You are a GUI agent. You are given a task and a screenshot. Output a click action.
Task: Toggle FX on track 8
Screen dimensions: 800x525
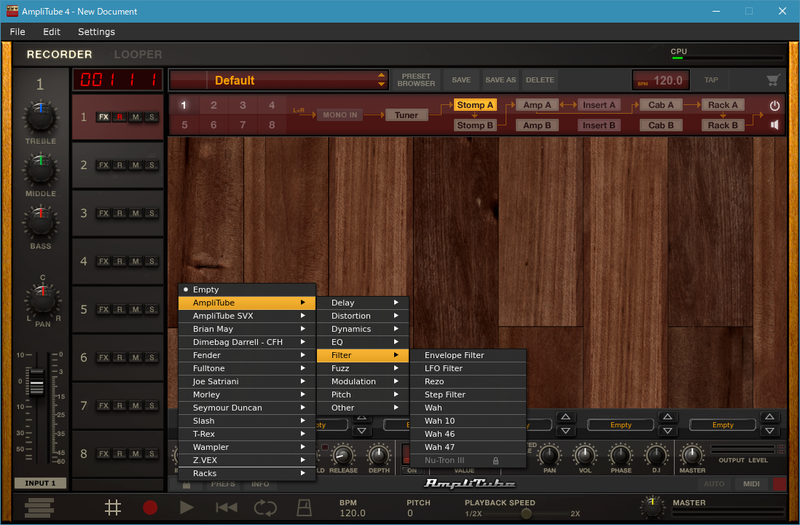click(x=104, y=454)
